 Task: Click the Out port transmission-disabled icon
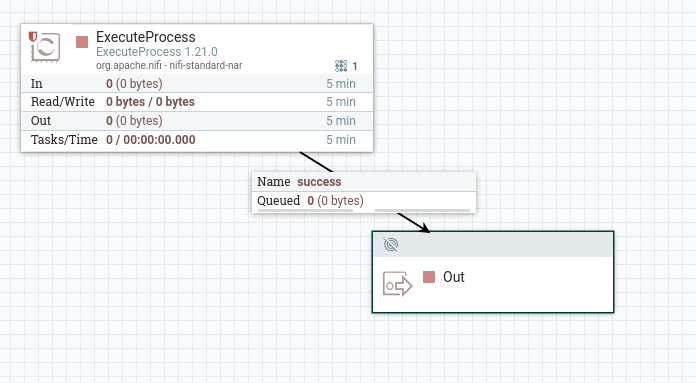tap(391, 245)
